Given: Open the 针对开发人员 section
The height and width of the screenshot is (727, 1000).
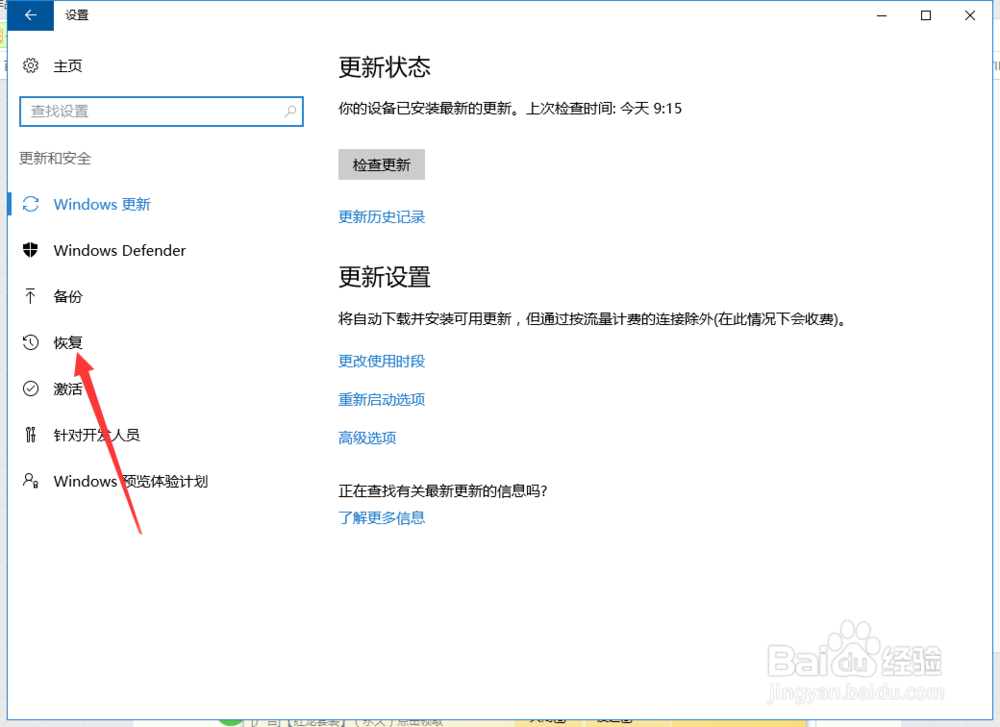Looking at the screenshot, I should click(97, 435).
